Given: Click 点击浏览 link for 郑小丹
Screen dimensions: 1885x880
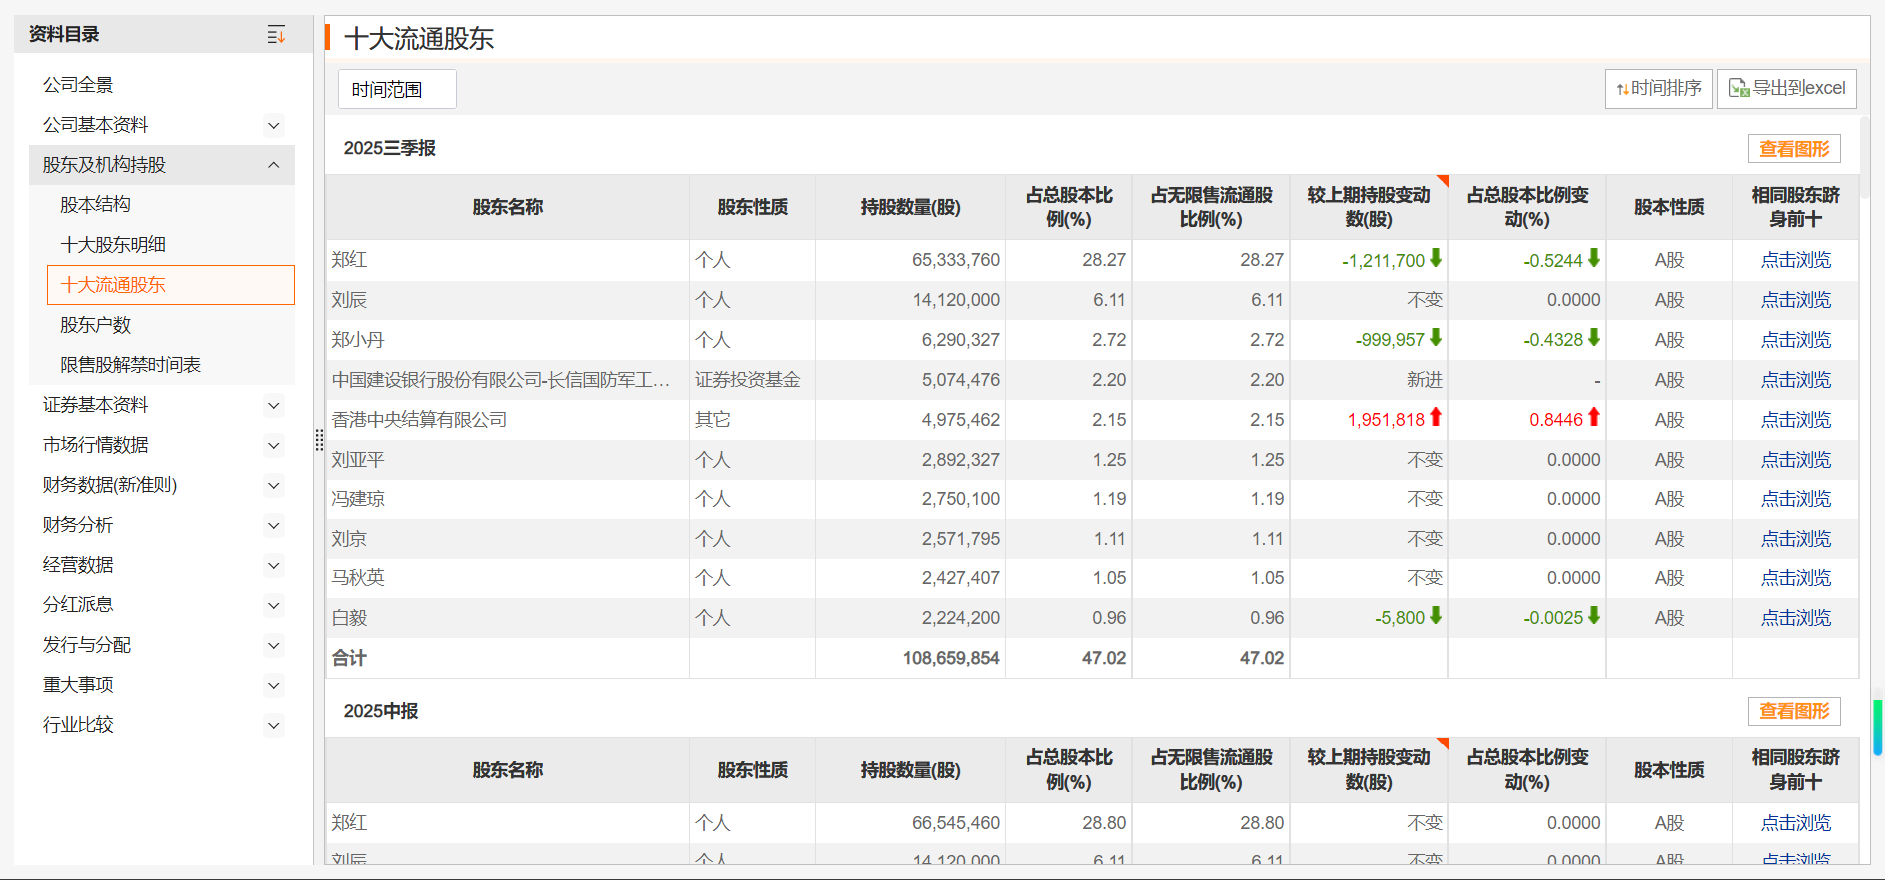Looking at the screenshot, I should [x=1795, y=340].
